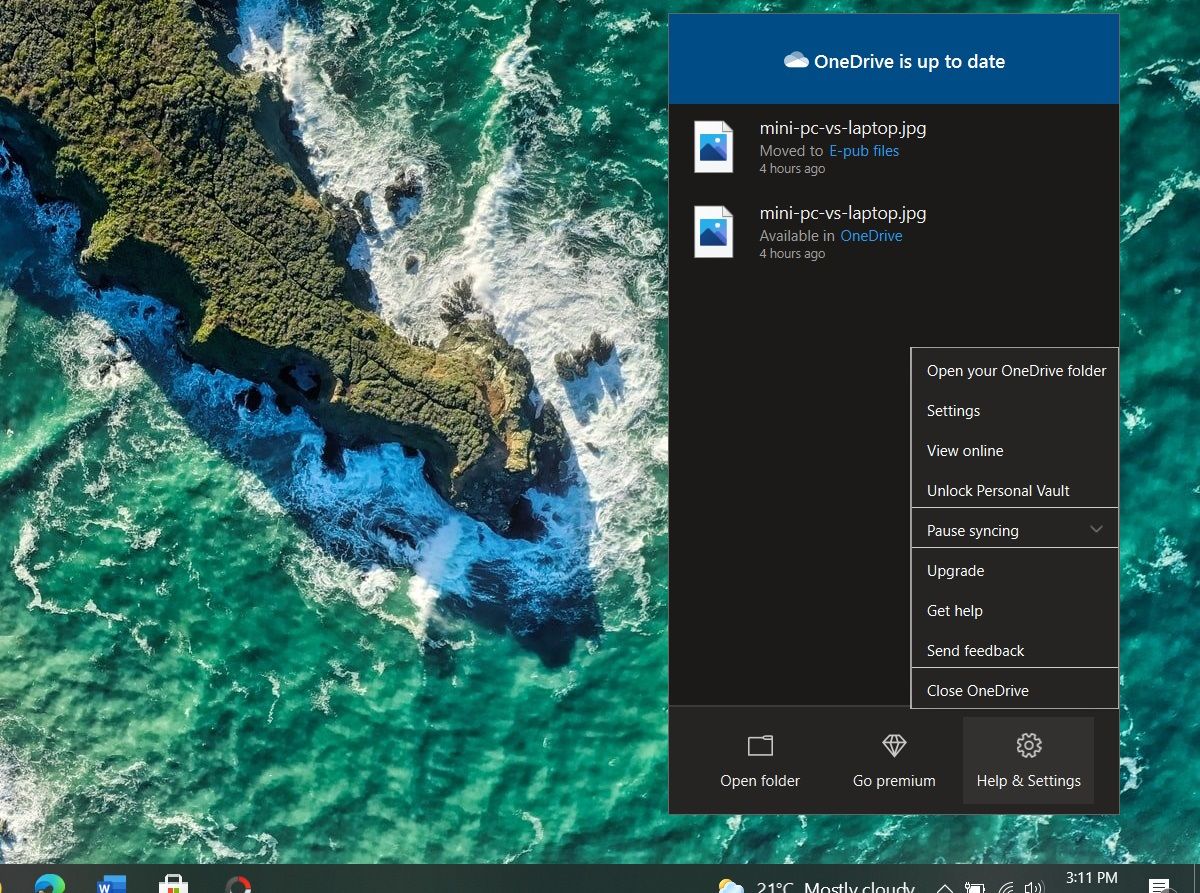Open the E-pub files folder link
This screenshot has width=1200, height=893.
tap(864, 151)
